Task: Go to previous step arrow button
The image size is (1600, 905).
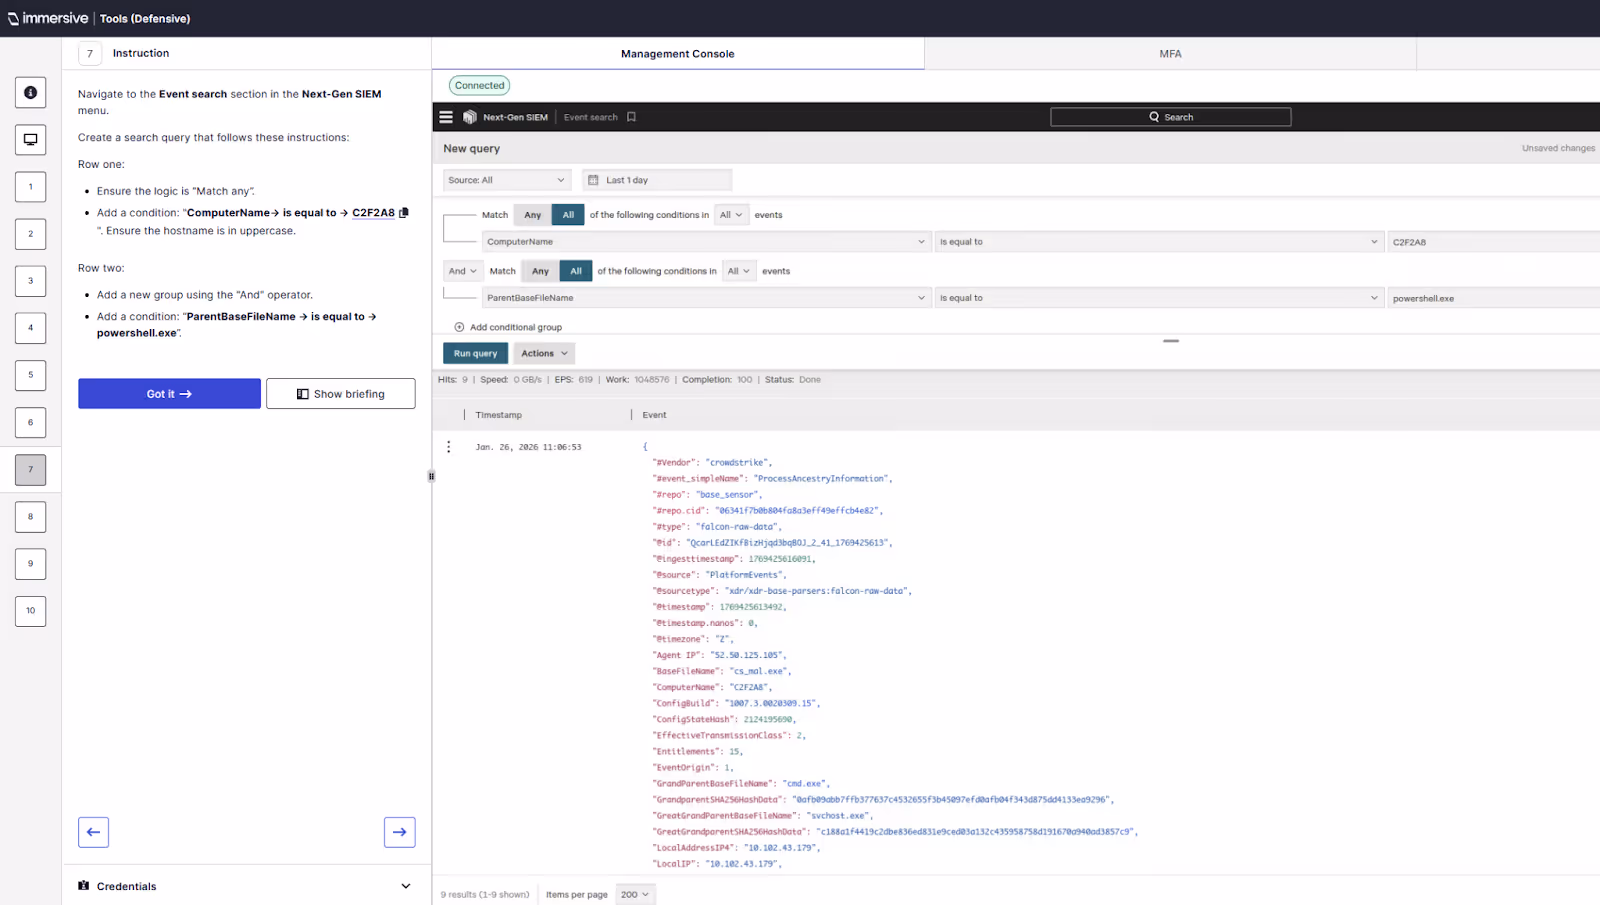Action: click(93, 832)
